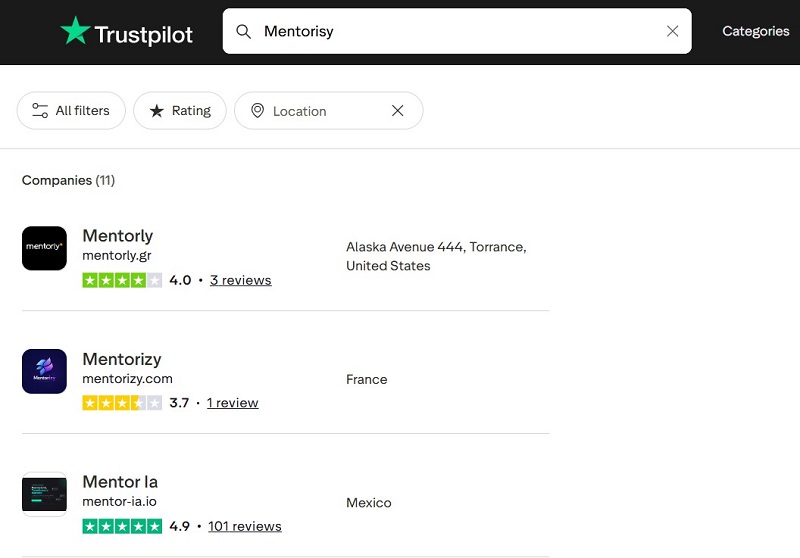
Task: Open the Mentorizy company name
Action: pos(122,359)
